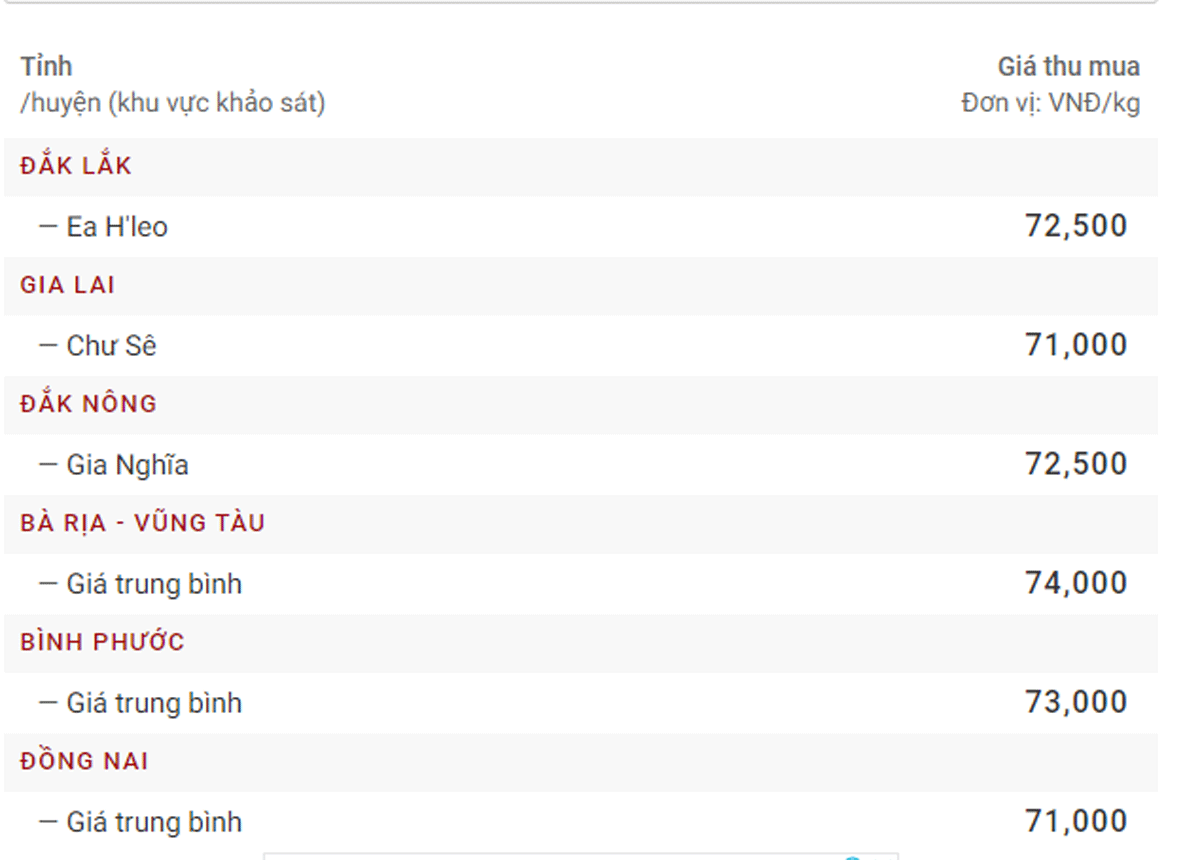Select the Chư Sê district row
The width and height of the screenshot is (1200, 860).
coord(112,346)
